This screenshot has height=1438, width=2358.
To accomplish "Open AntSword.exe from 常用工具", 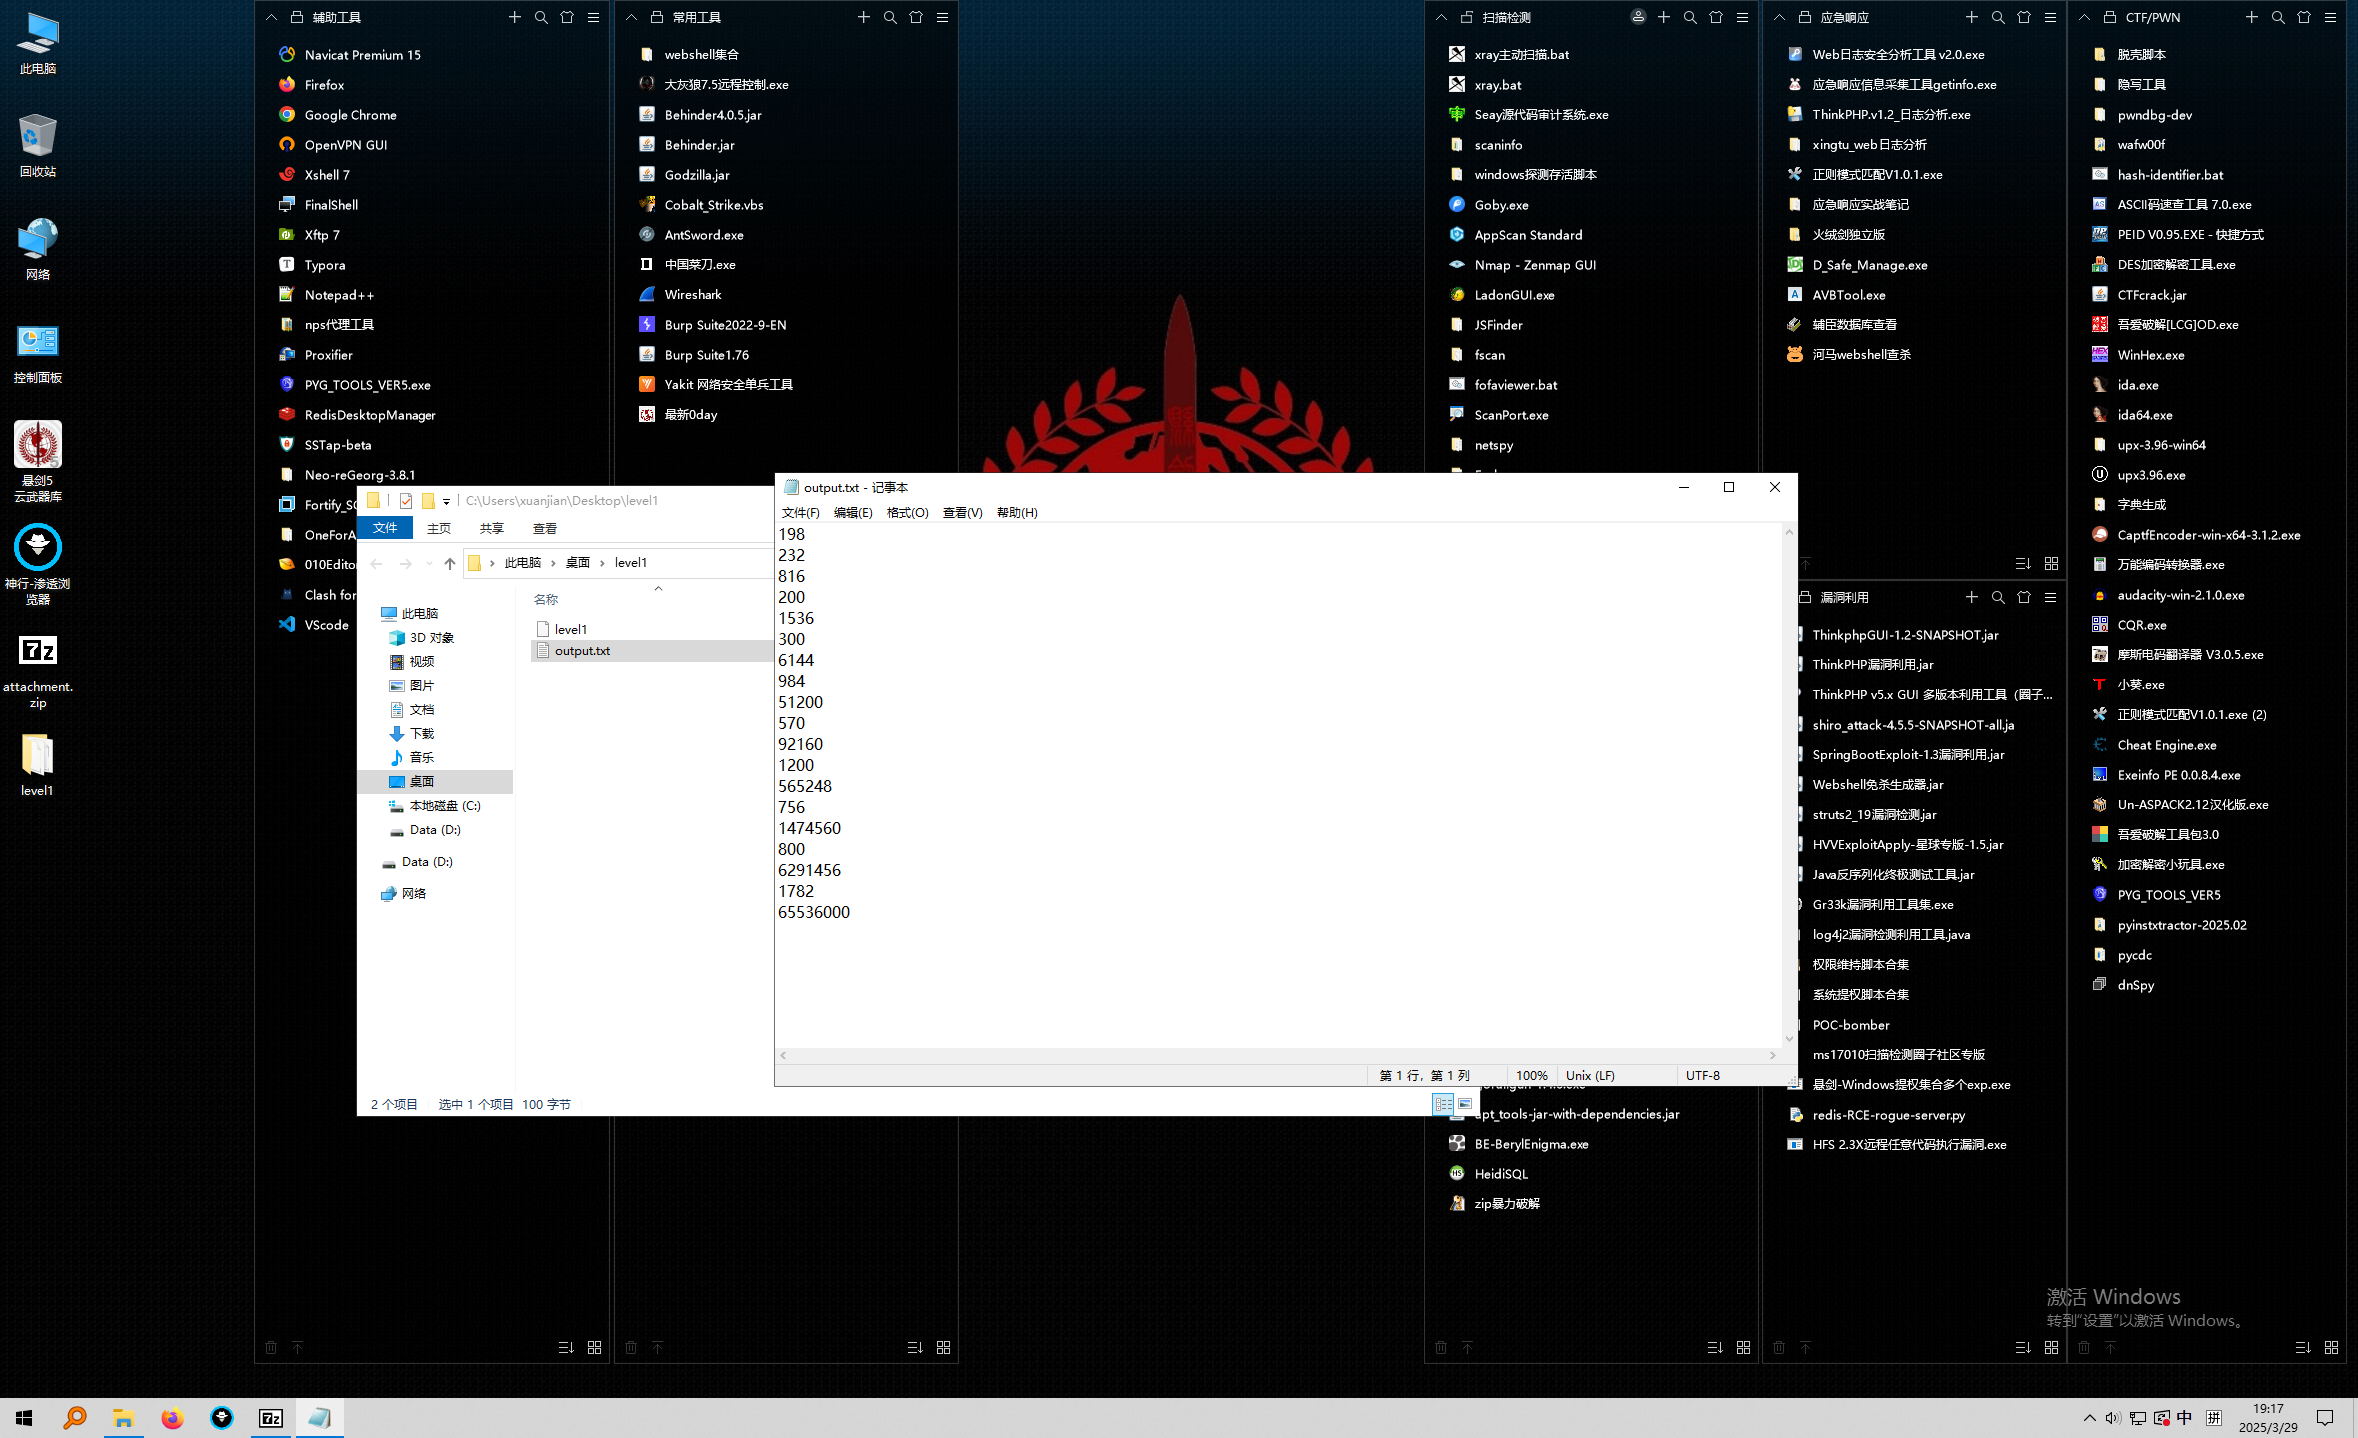I will coord(704,234).
